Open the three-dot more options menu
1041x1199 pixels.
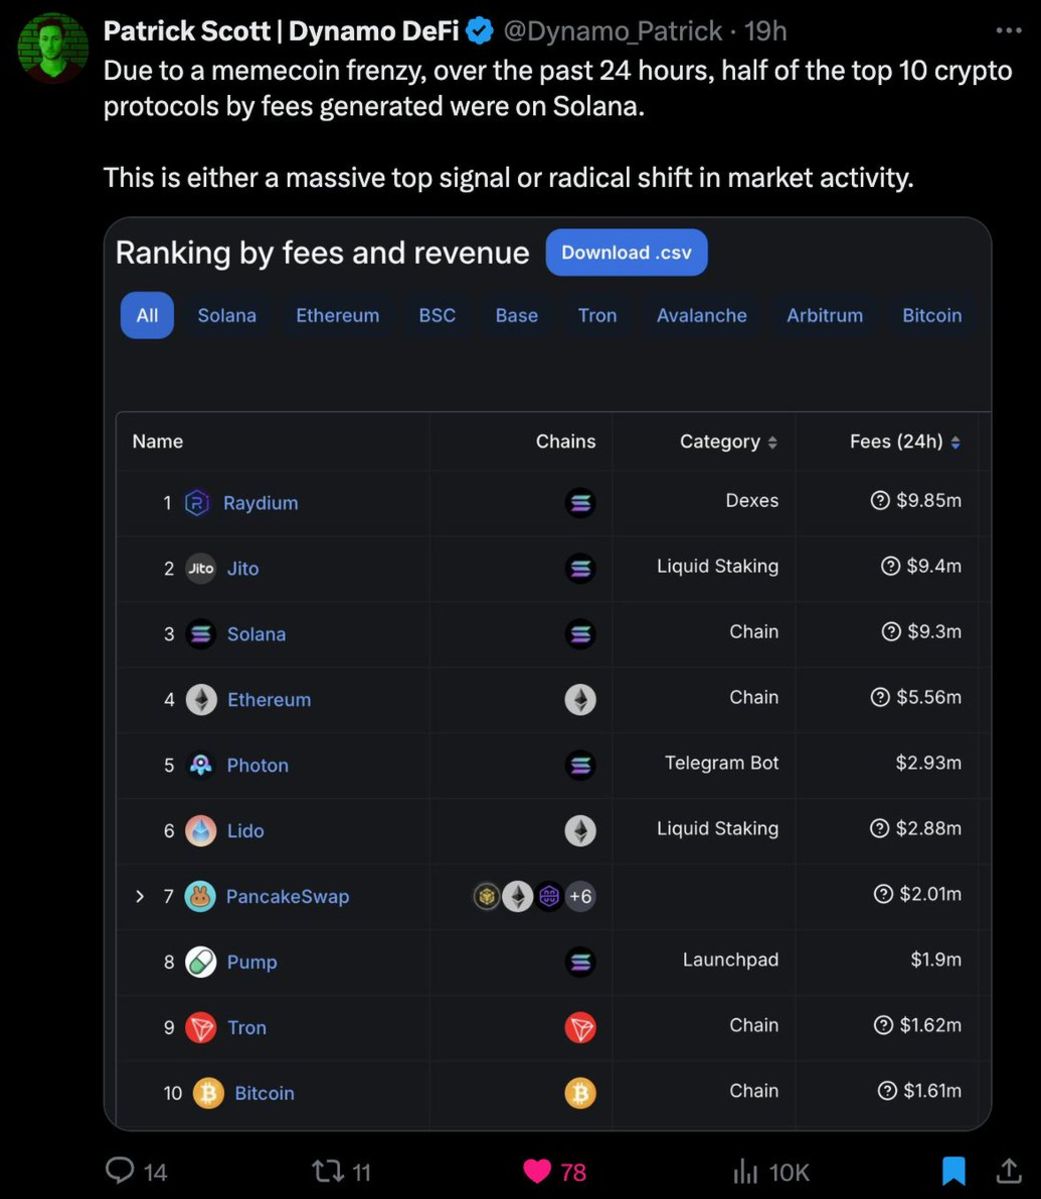pyautogui.click(x=1009, y=31)
